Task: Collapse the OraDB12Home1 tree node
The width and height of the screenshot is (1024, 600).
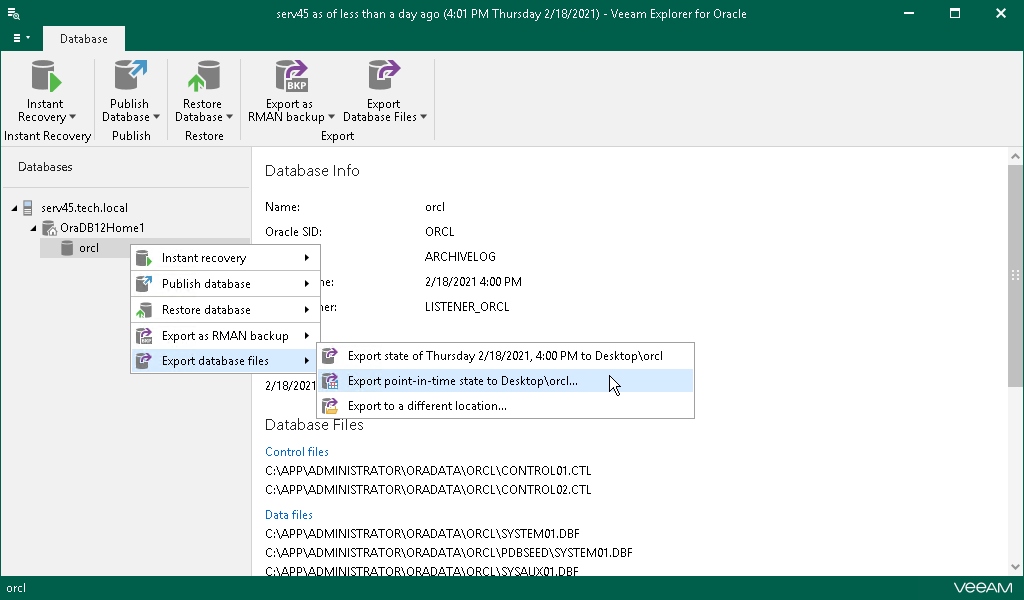Action: click(33, 229)
